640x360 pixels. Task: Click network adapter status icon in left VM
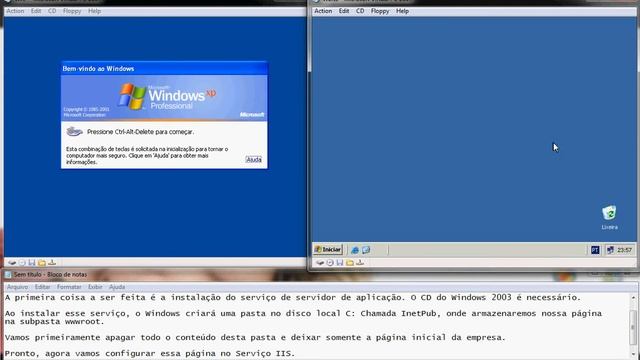(52, 262)
